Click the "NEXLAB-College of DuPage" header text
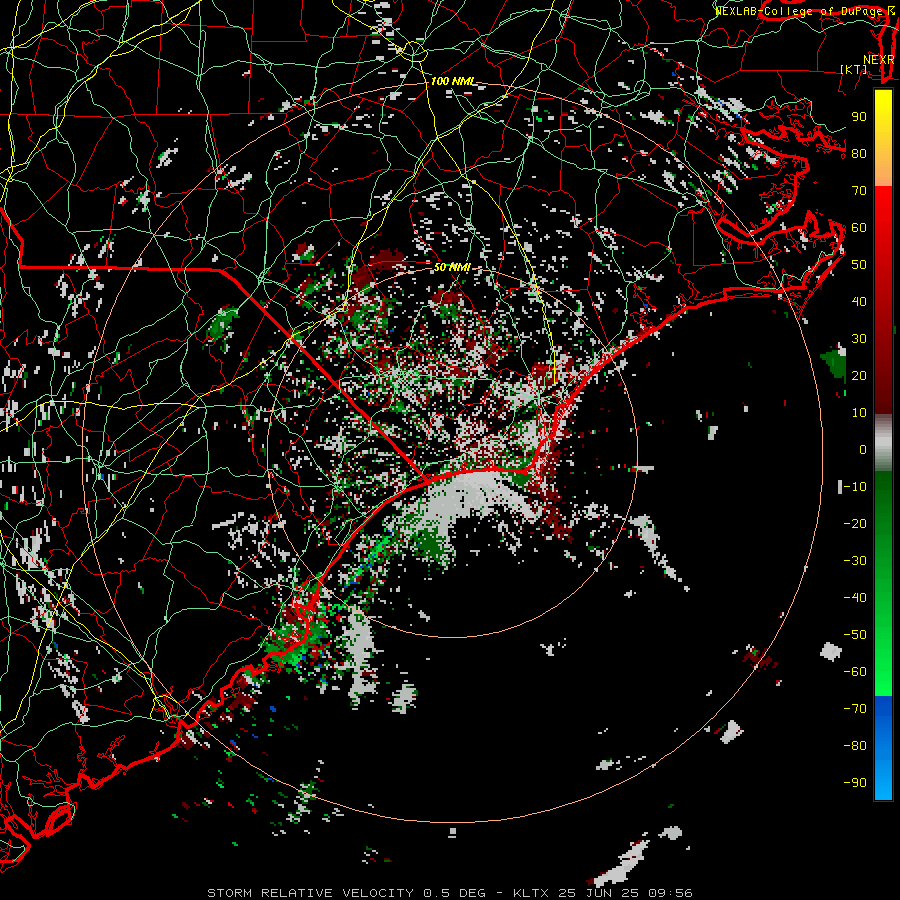This screenshot has height=900, width=900. coord(800,11)
